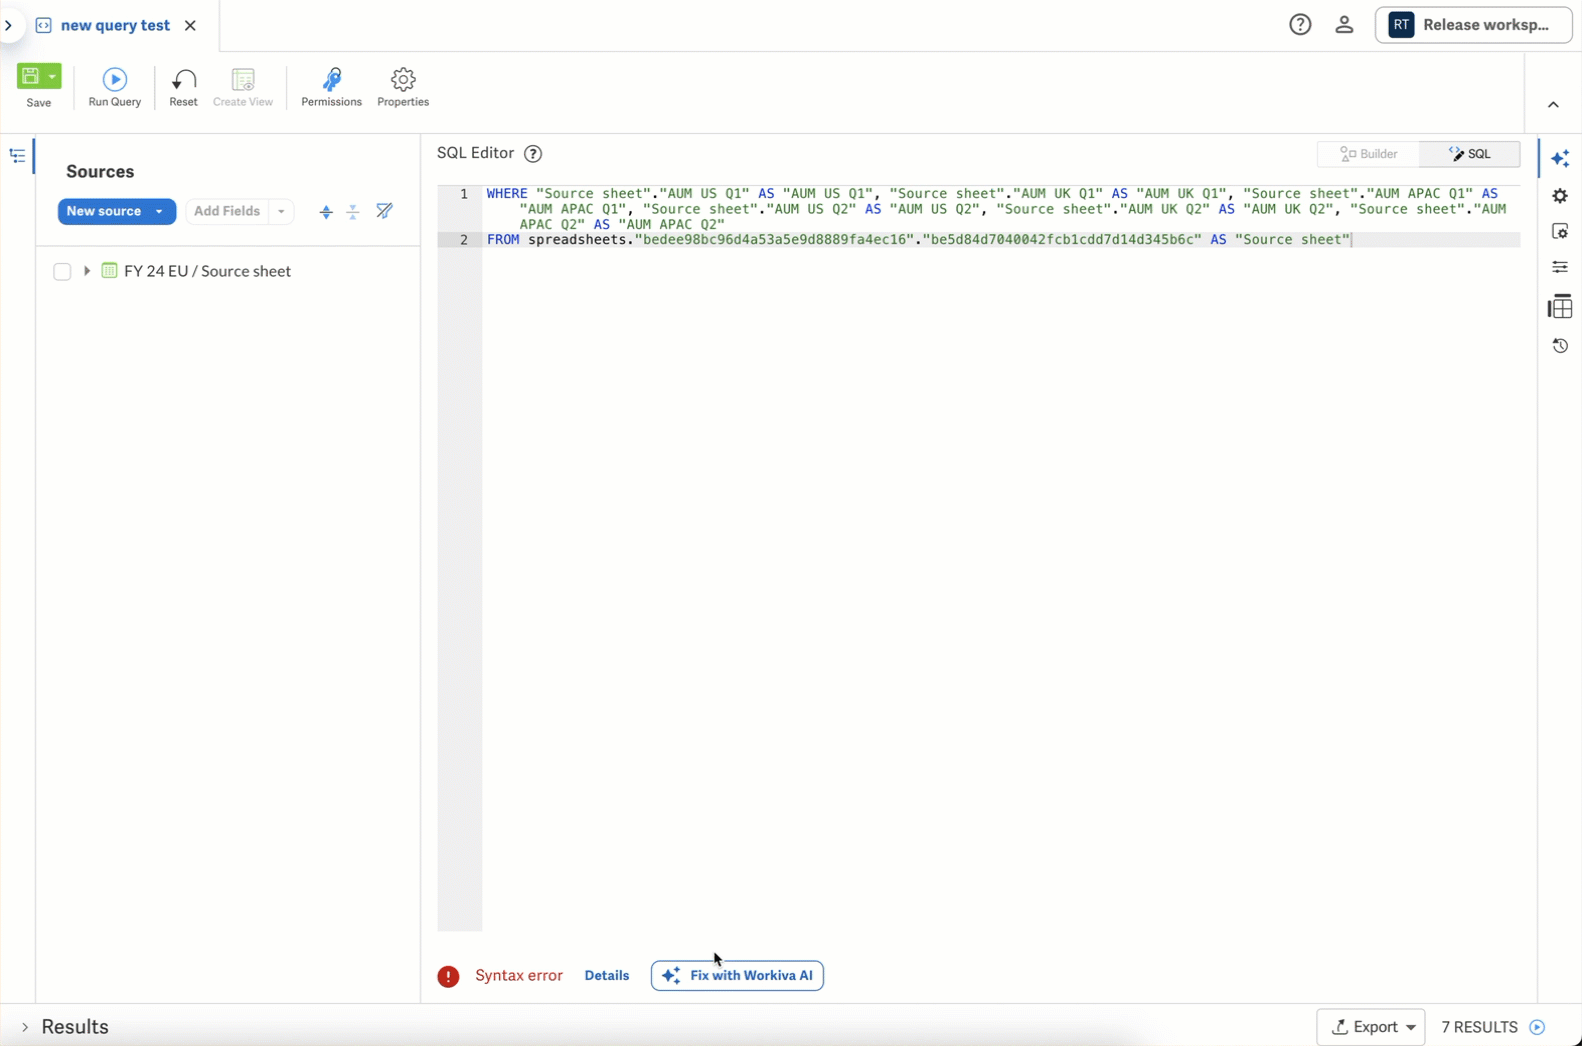
Task: Open Permissions with the key icon
Action: coord(332,79)
